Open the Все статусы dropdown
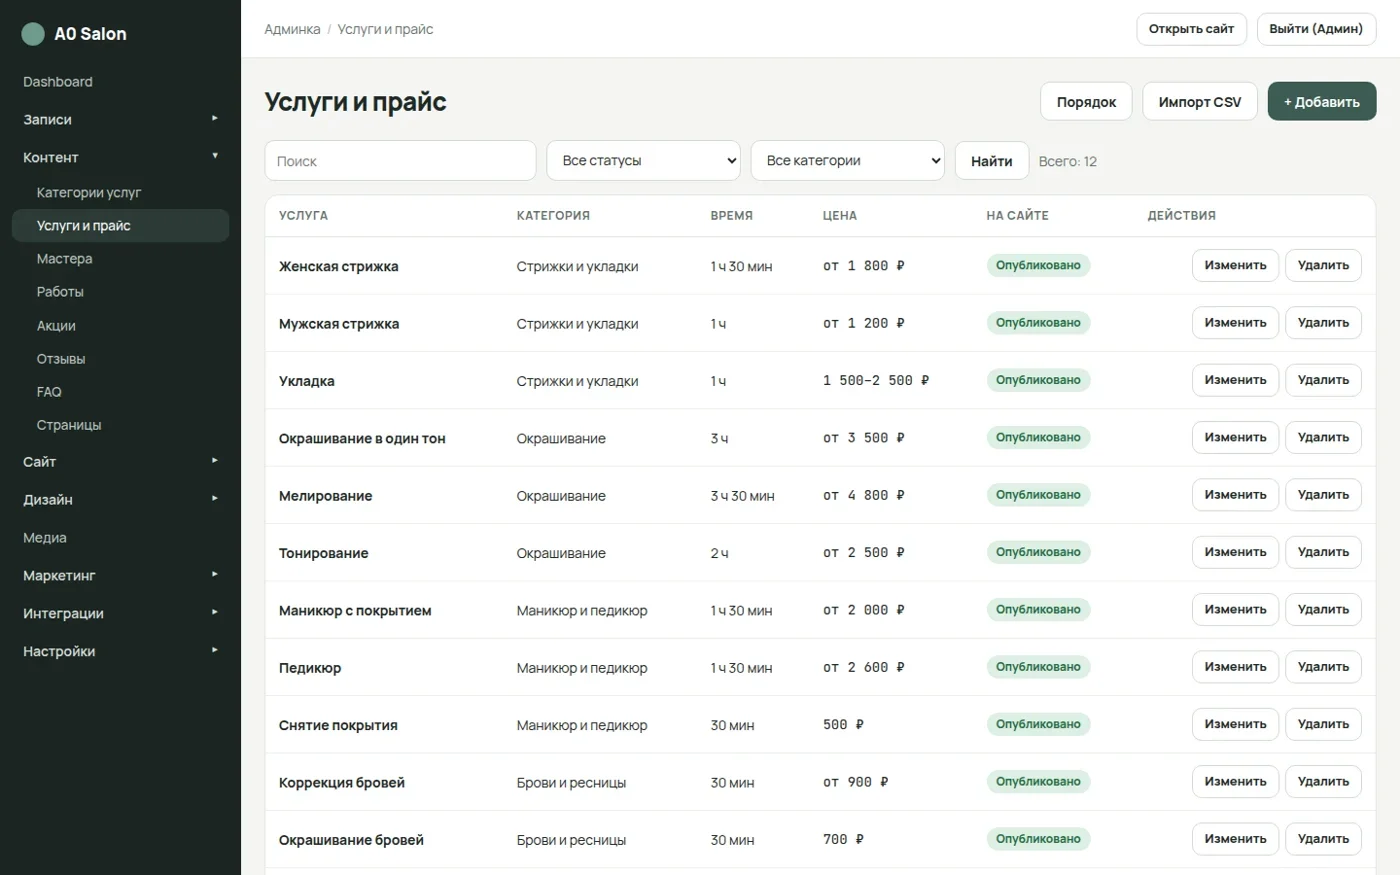This screenshot has height=875, width=1400. [x=643, y=160]
